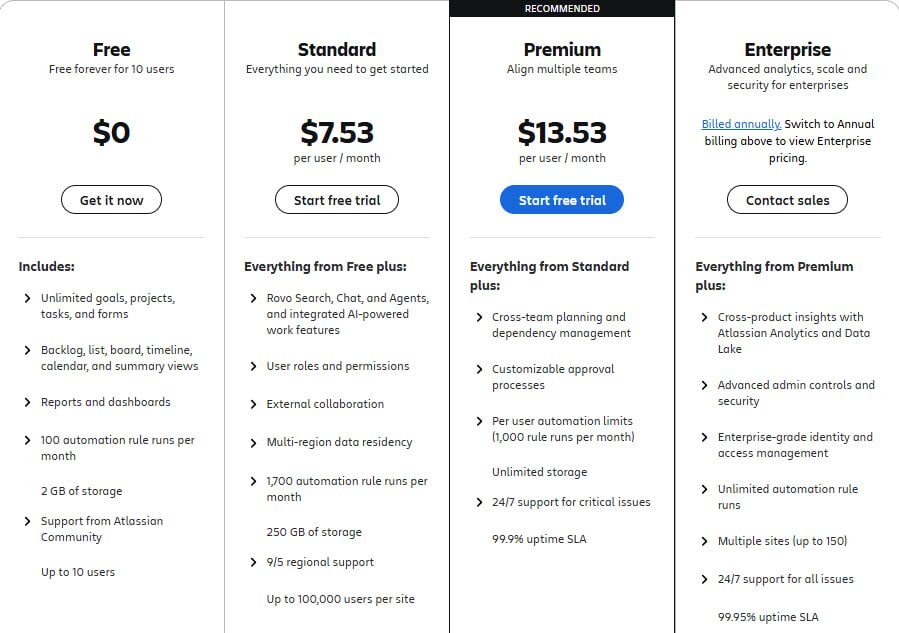Expand Rovo Search, Chat, and Agents feature

click(254, 298)
